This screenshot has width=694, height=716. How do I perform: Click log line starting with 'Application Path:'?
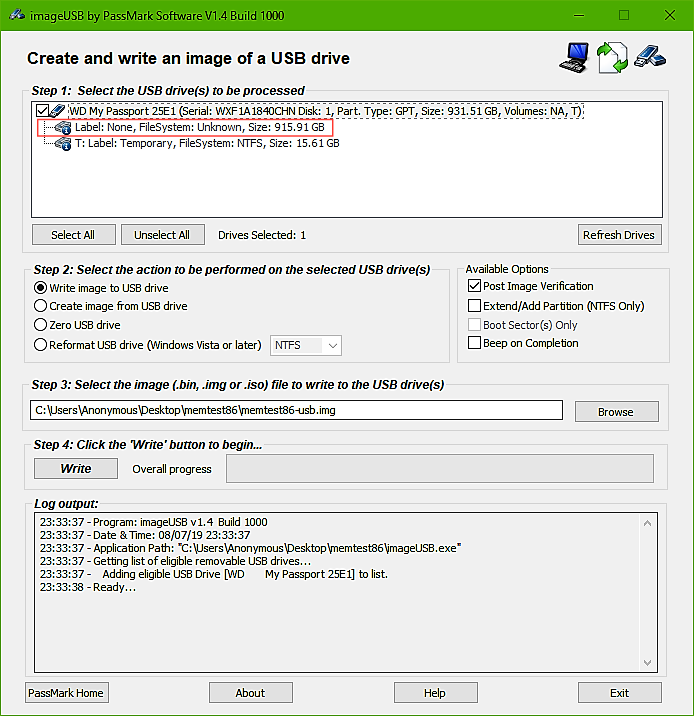[251, 548]
